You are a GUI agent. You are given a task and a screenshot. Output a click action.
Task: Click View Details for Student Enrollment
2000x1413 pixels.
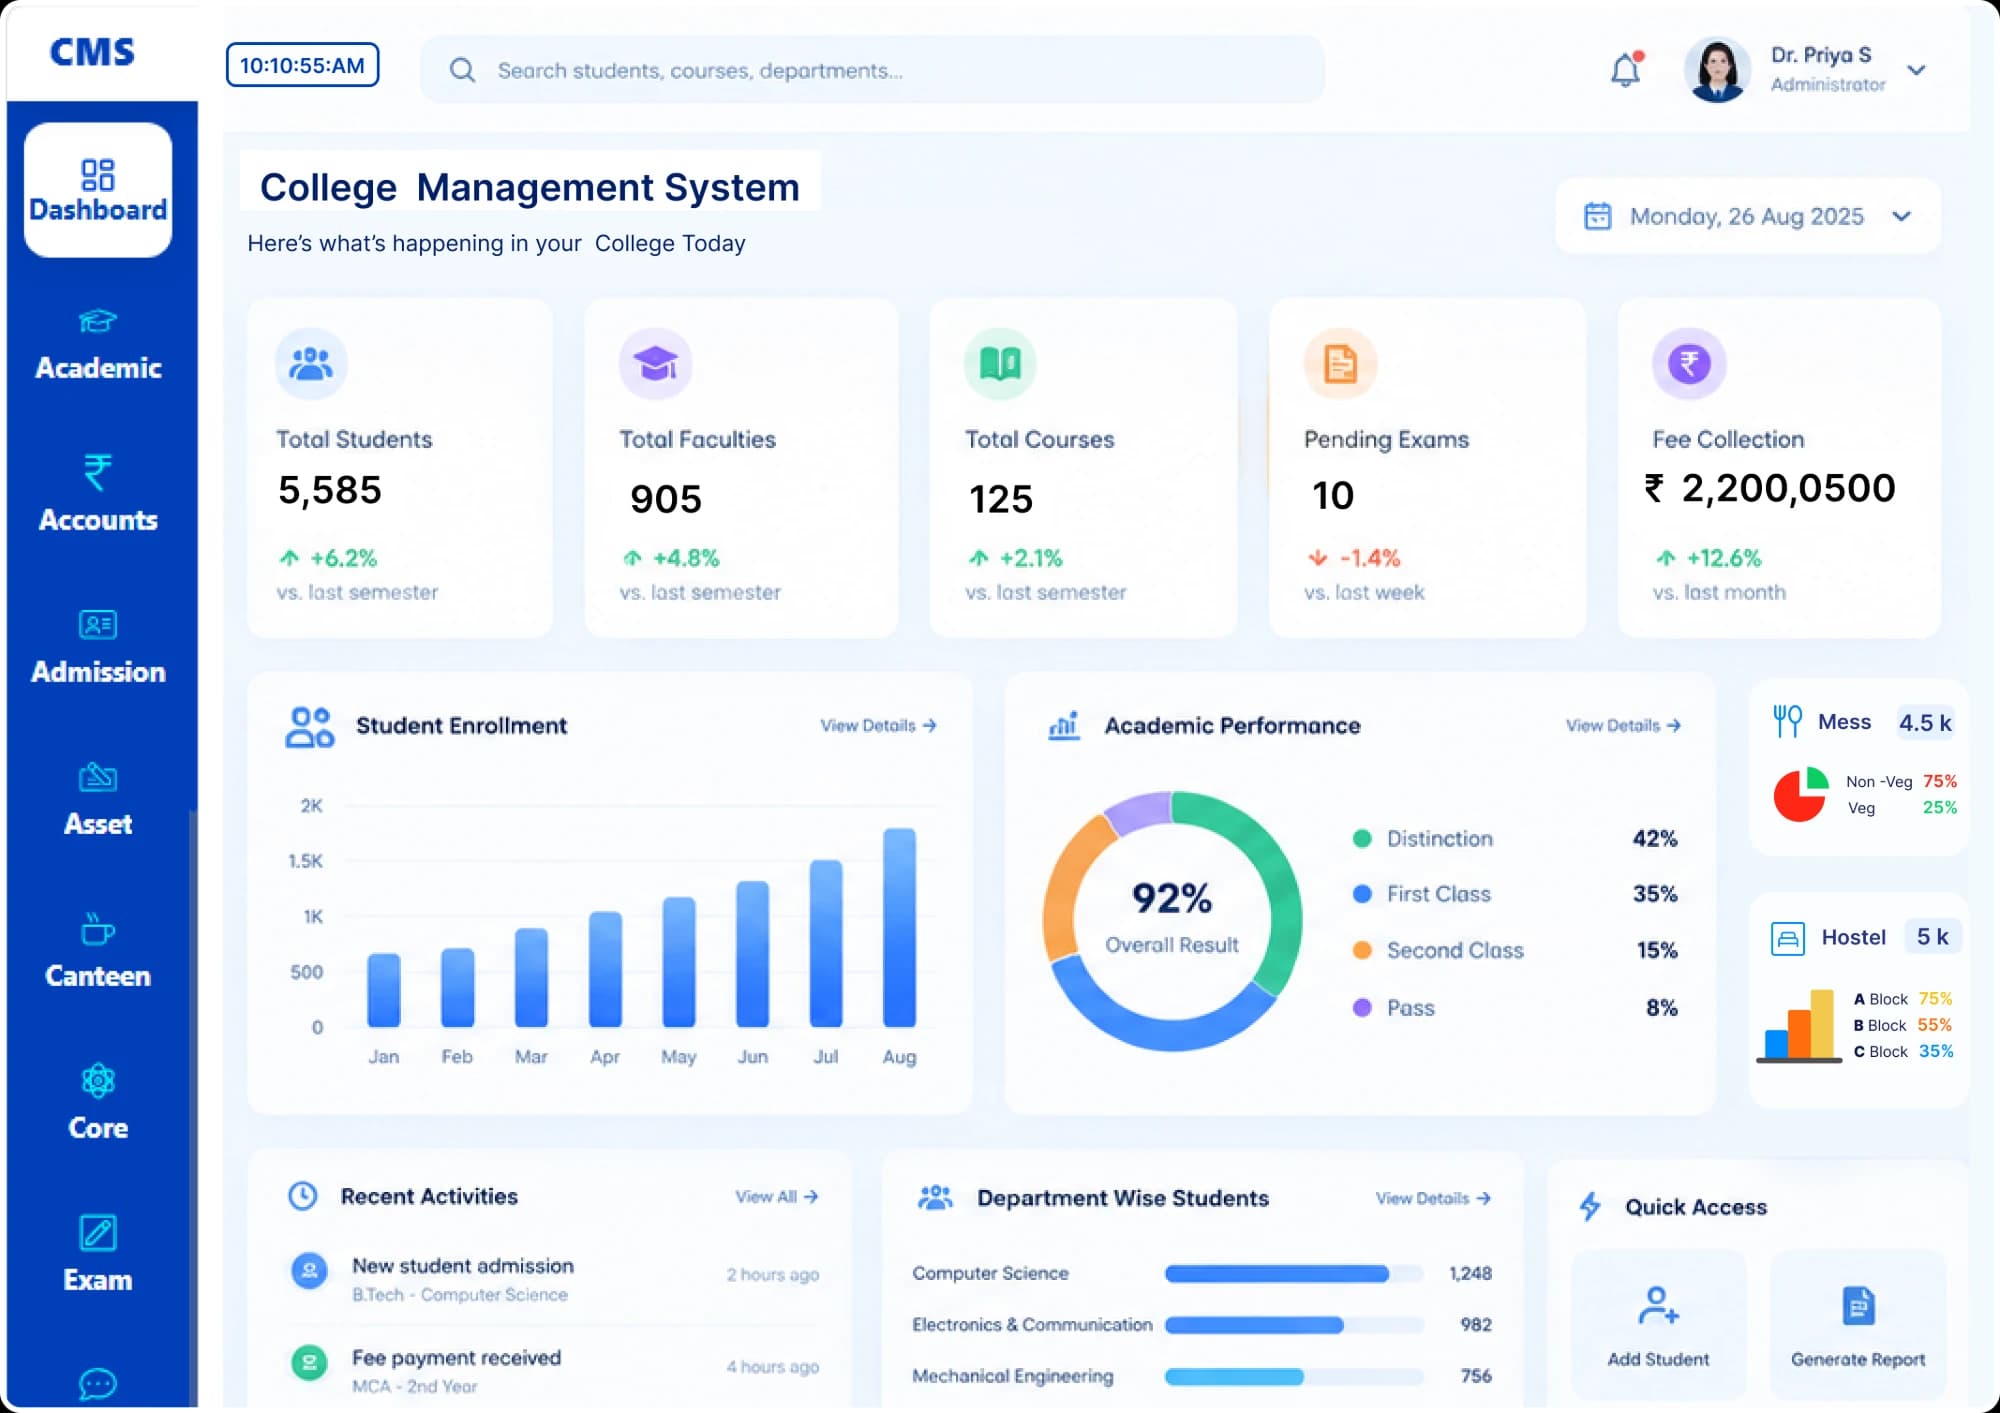point(878,725)
